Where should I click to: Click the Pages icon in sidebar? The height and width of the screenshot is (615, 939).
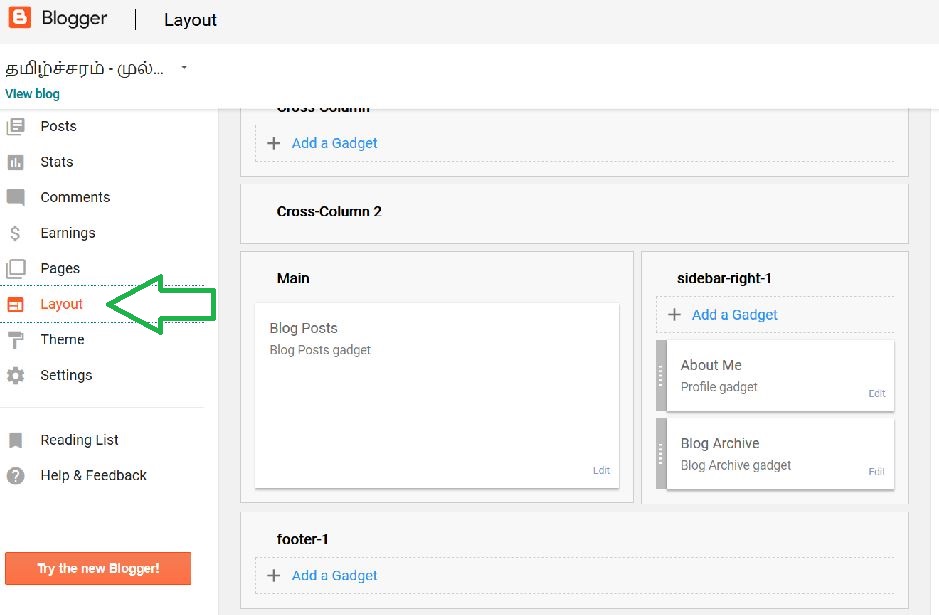point(16,268)
